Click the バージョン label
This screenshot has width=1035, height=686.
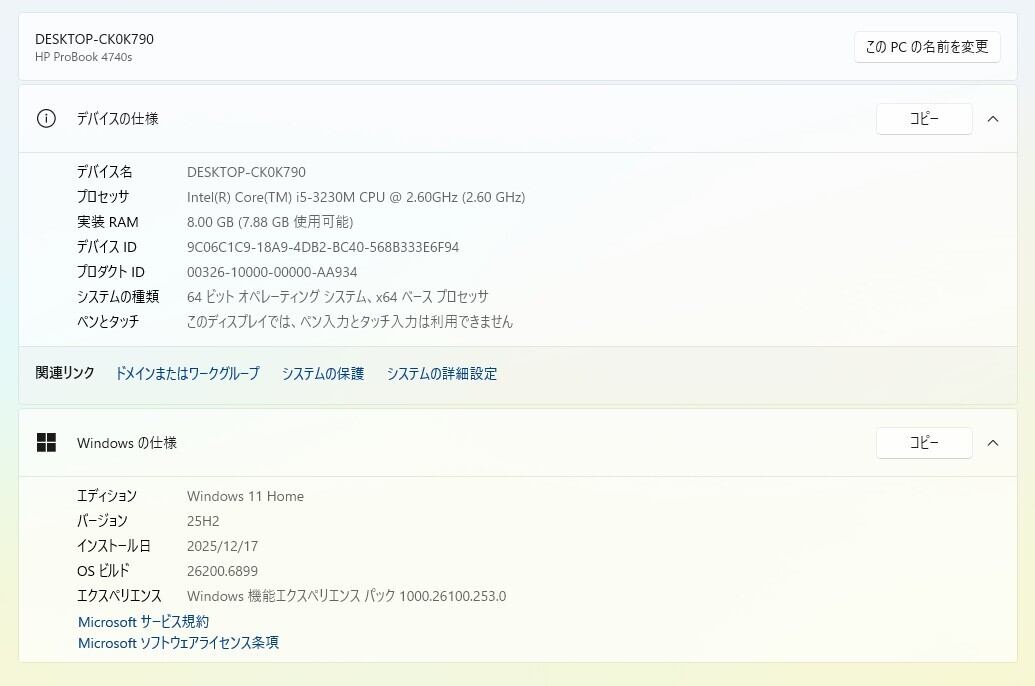[102, 521]
